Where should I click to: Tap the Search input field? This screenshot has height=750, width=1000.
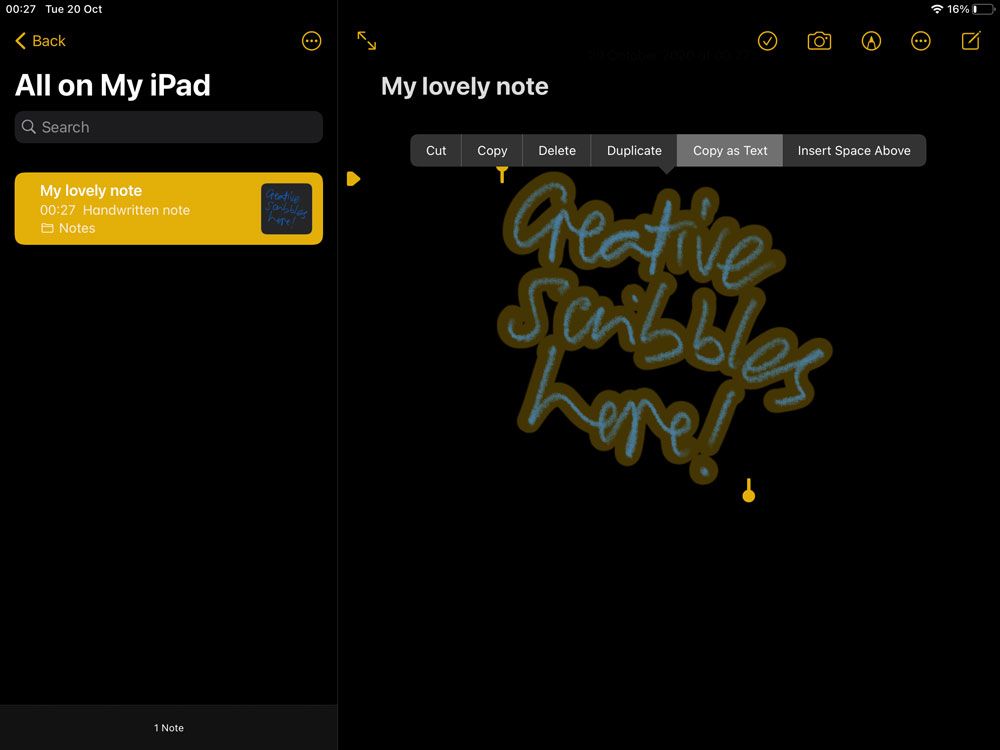167,127
